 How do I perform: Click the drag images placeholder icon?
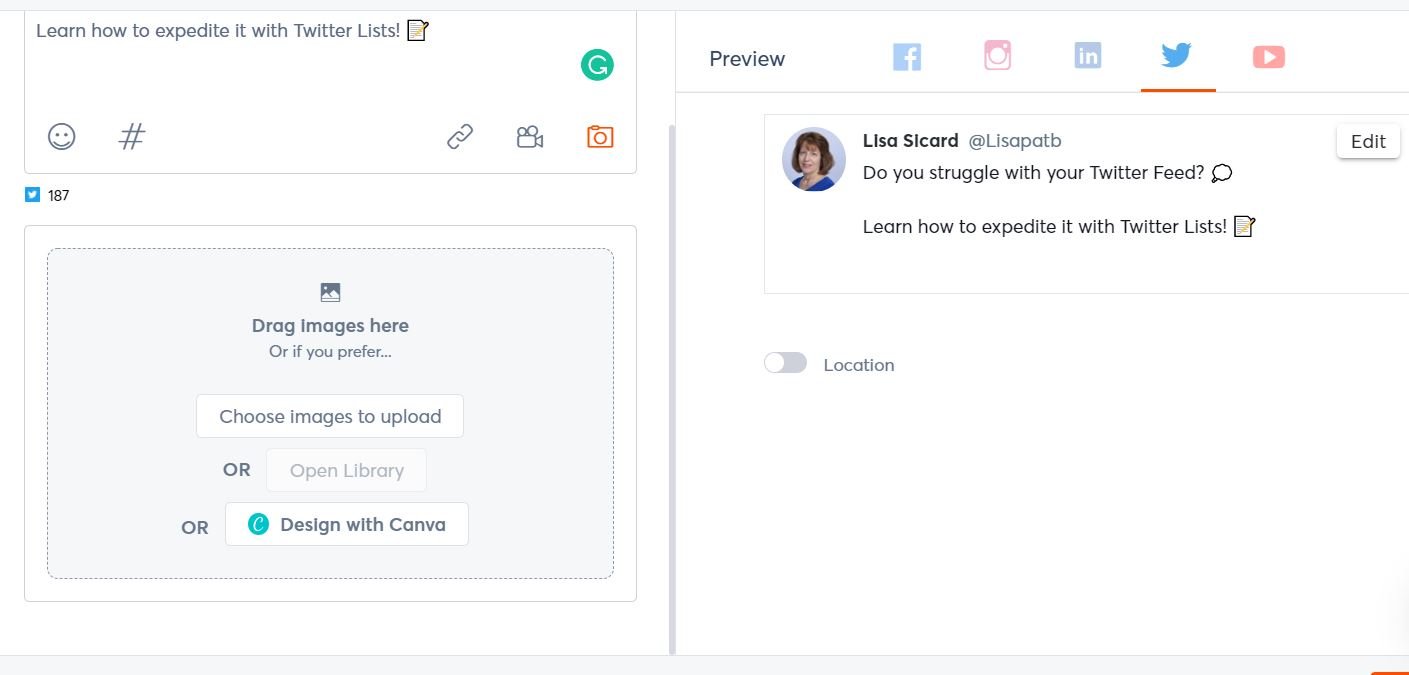pyautogui.click(x=330, y=292)
